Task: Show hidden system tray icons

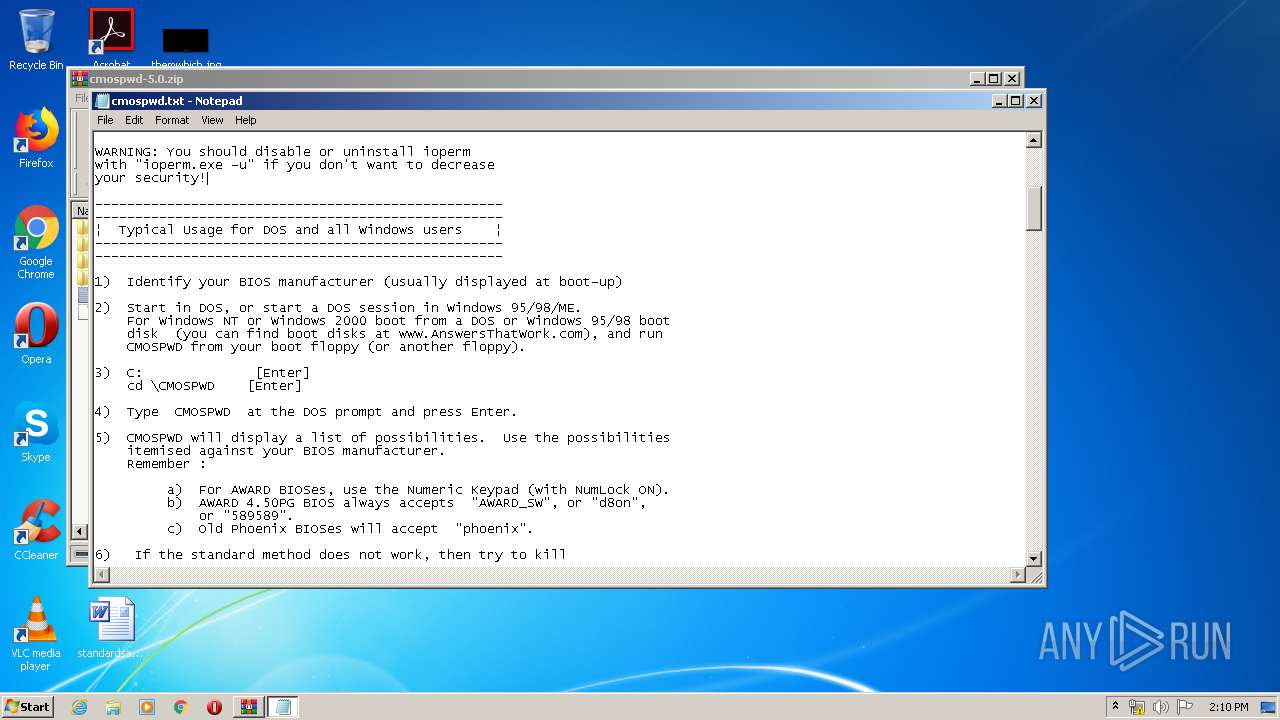Action: click(1116, 707)
